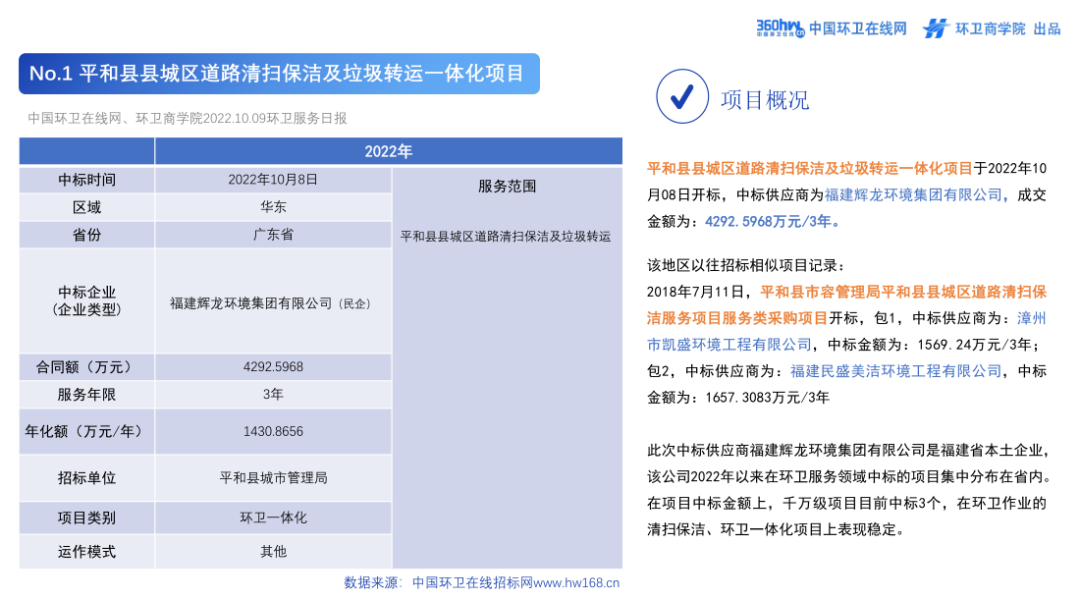Select the 3年 value cell
Viewport: 1080px width, 599px height.
tap(273, 395)
